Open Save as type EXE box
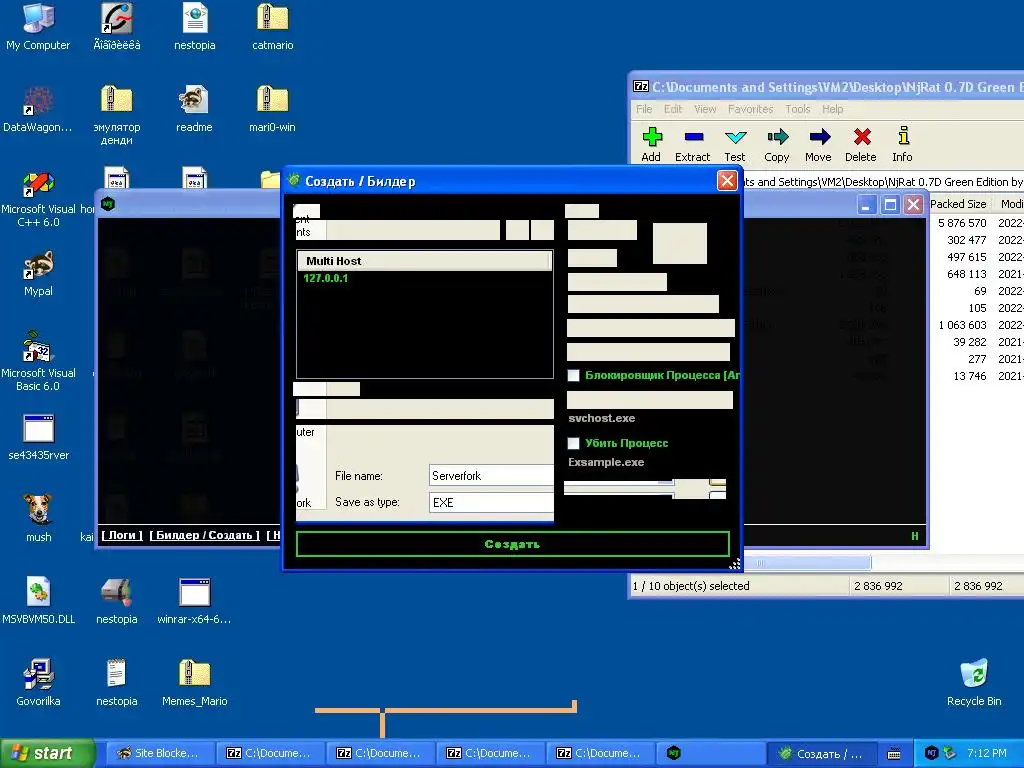This screenshot has height=768, width=1024. tap(491, 502)
